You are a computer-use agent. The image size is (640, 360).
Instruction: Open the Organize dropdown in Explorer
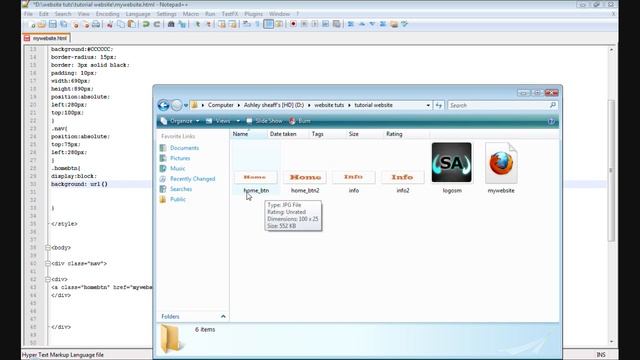180,121
